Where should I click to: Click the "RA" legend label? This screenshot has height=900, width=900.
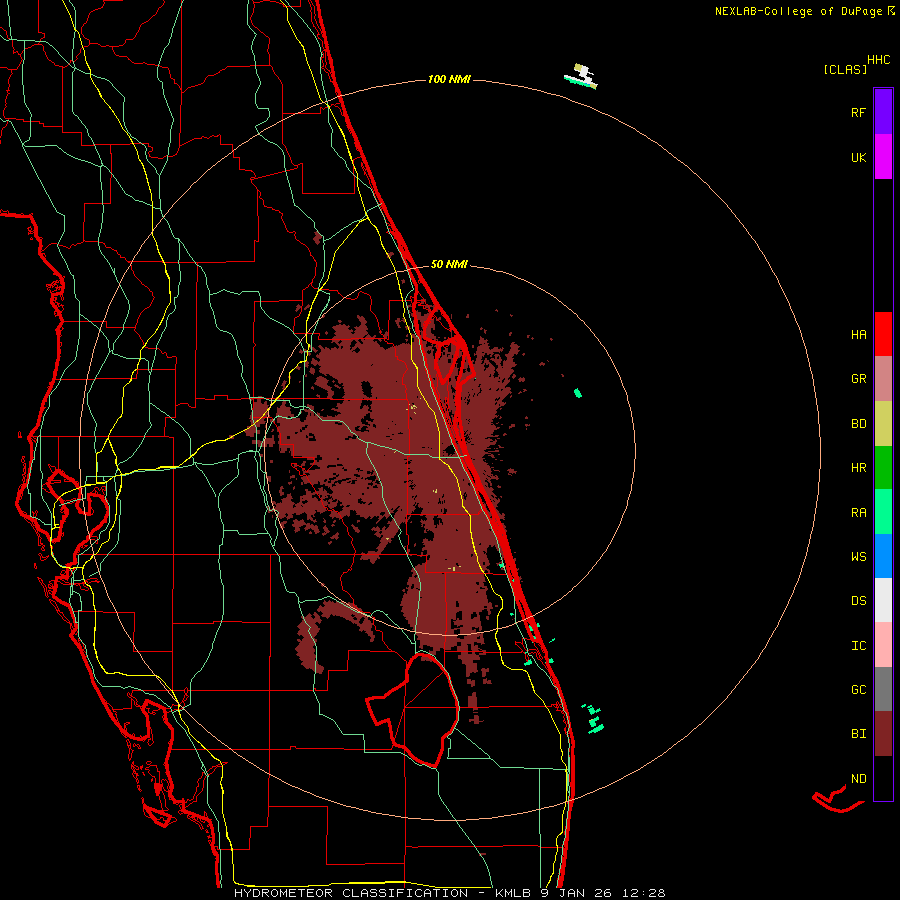[858, 513]
